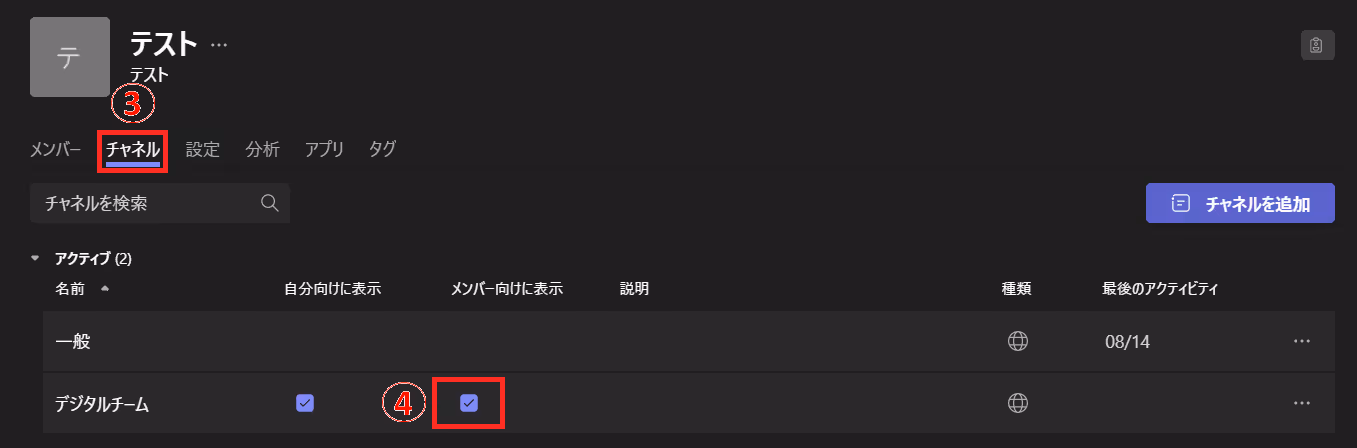1357x448 pixels.
Task: Uncheck メンバー向けに表示 for デジタルチーム
Action: point(468,403)
